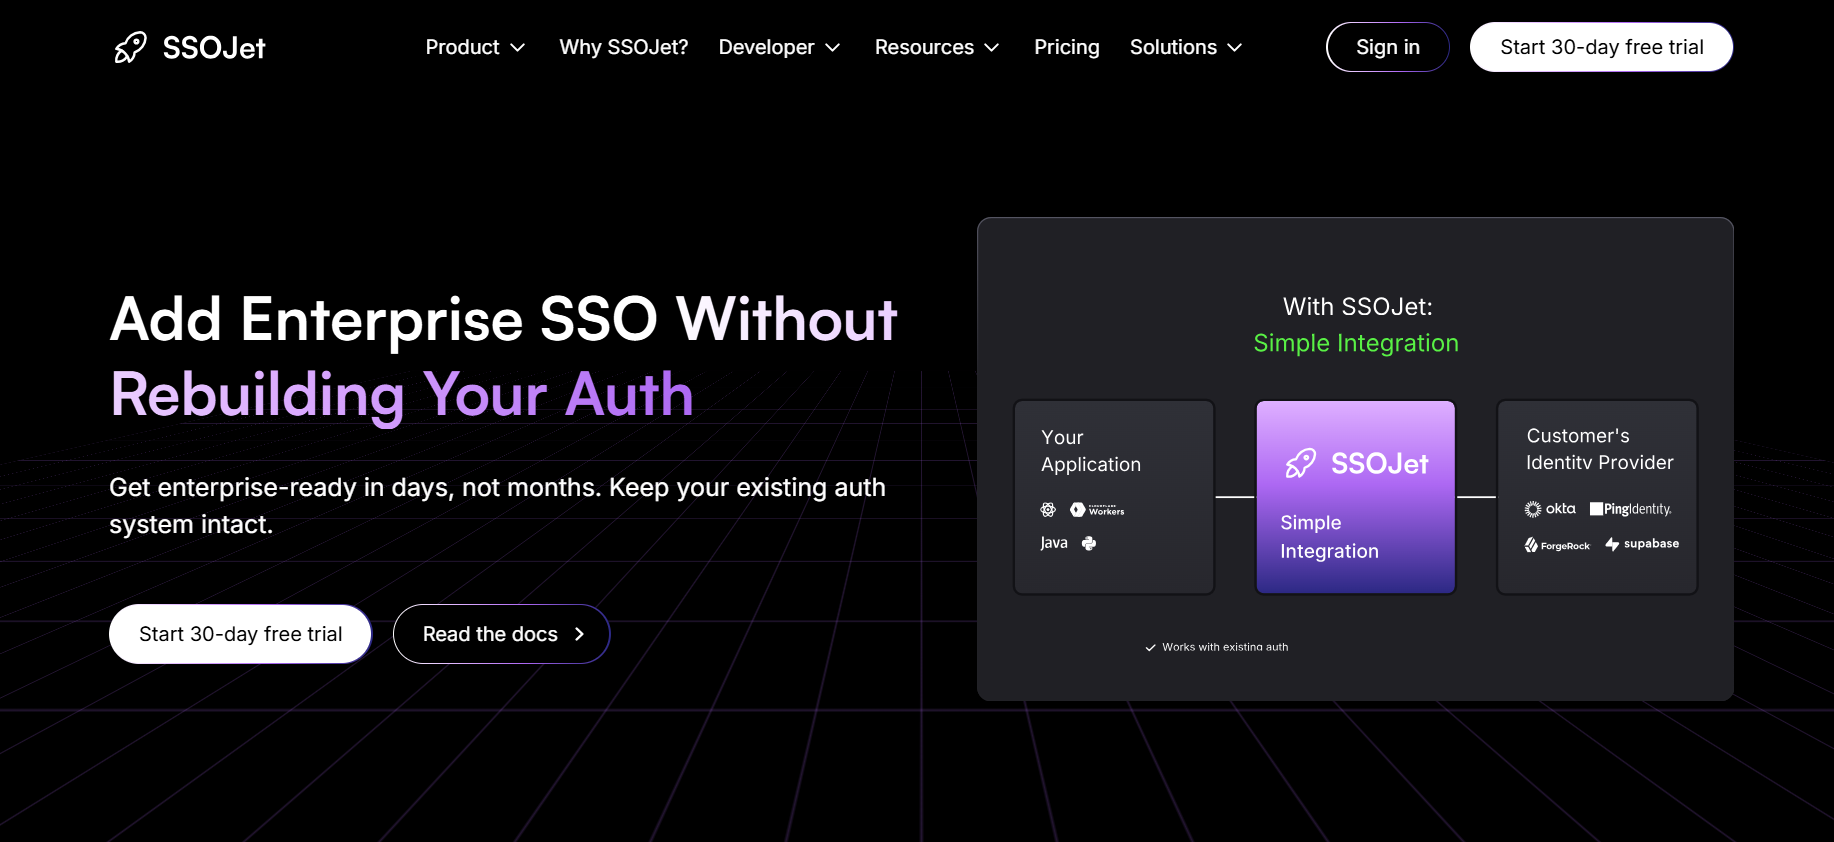Expand the Resources dropdown menu
1834x842 pixels.
click(937, 47)
